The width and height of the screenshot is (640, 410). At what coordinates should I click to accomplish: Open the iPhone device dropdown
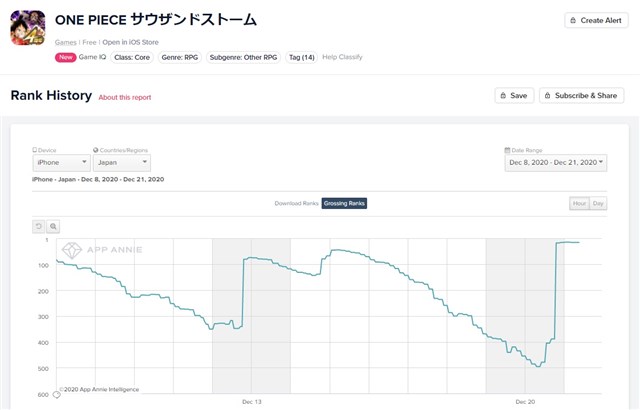pyautogui.click(x=62, y=162)
